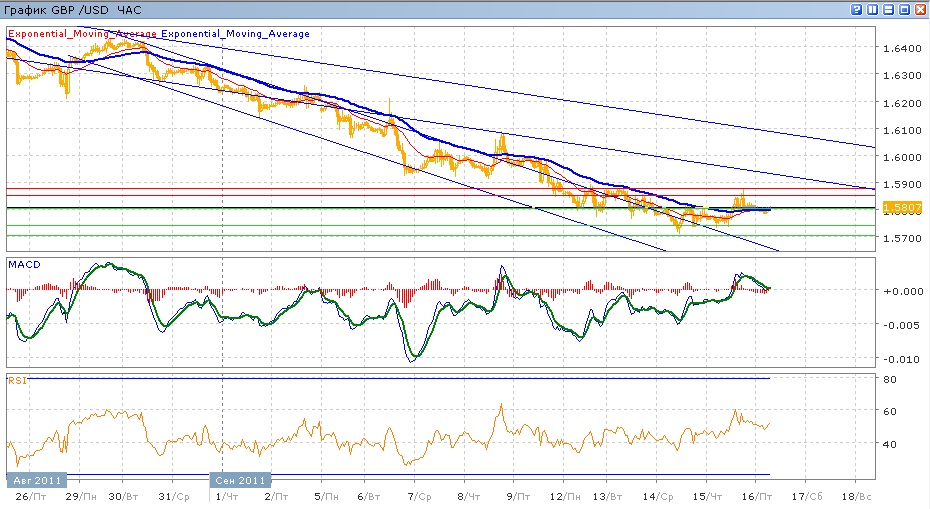Viewport: 930px width, 509px height.
Task: Select the RSI indicator label
Action: (17, 381)
